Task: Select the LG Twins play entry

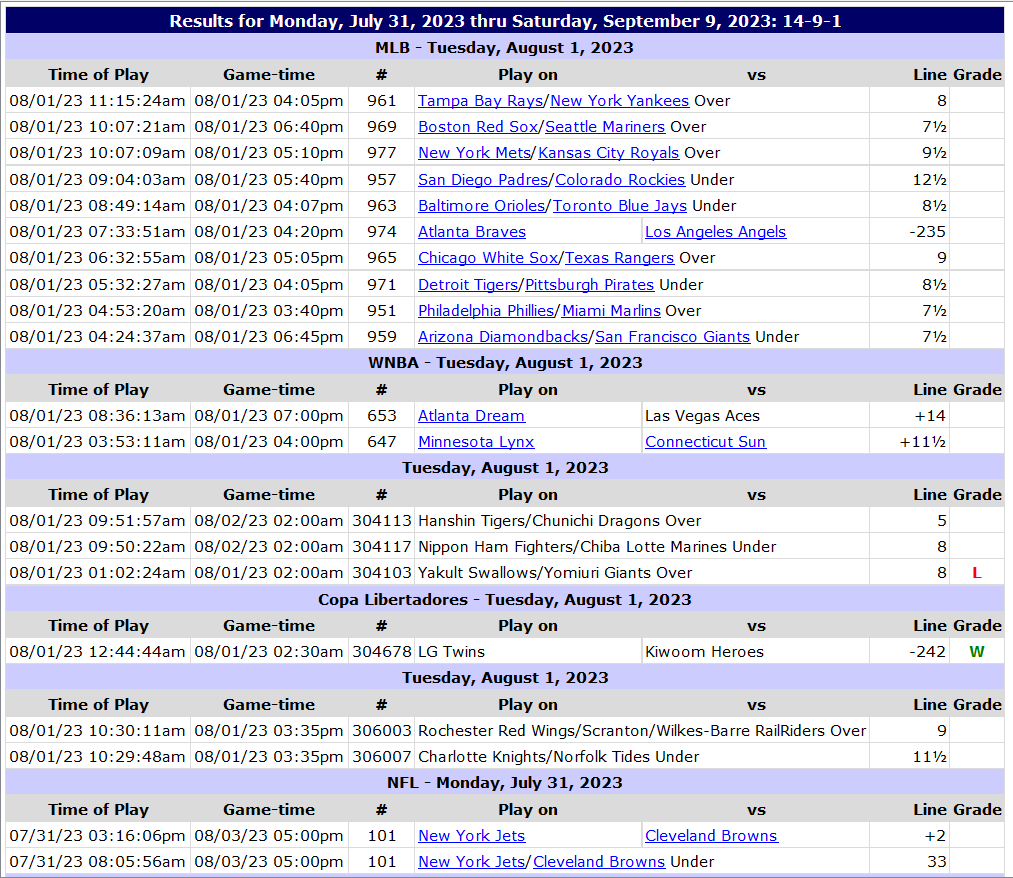Action: (451, 652)
